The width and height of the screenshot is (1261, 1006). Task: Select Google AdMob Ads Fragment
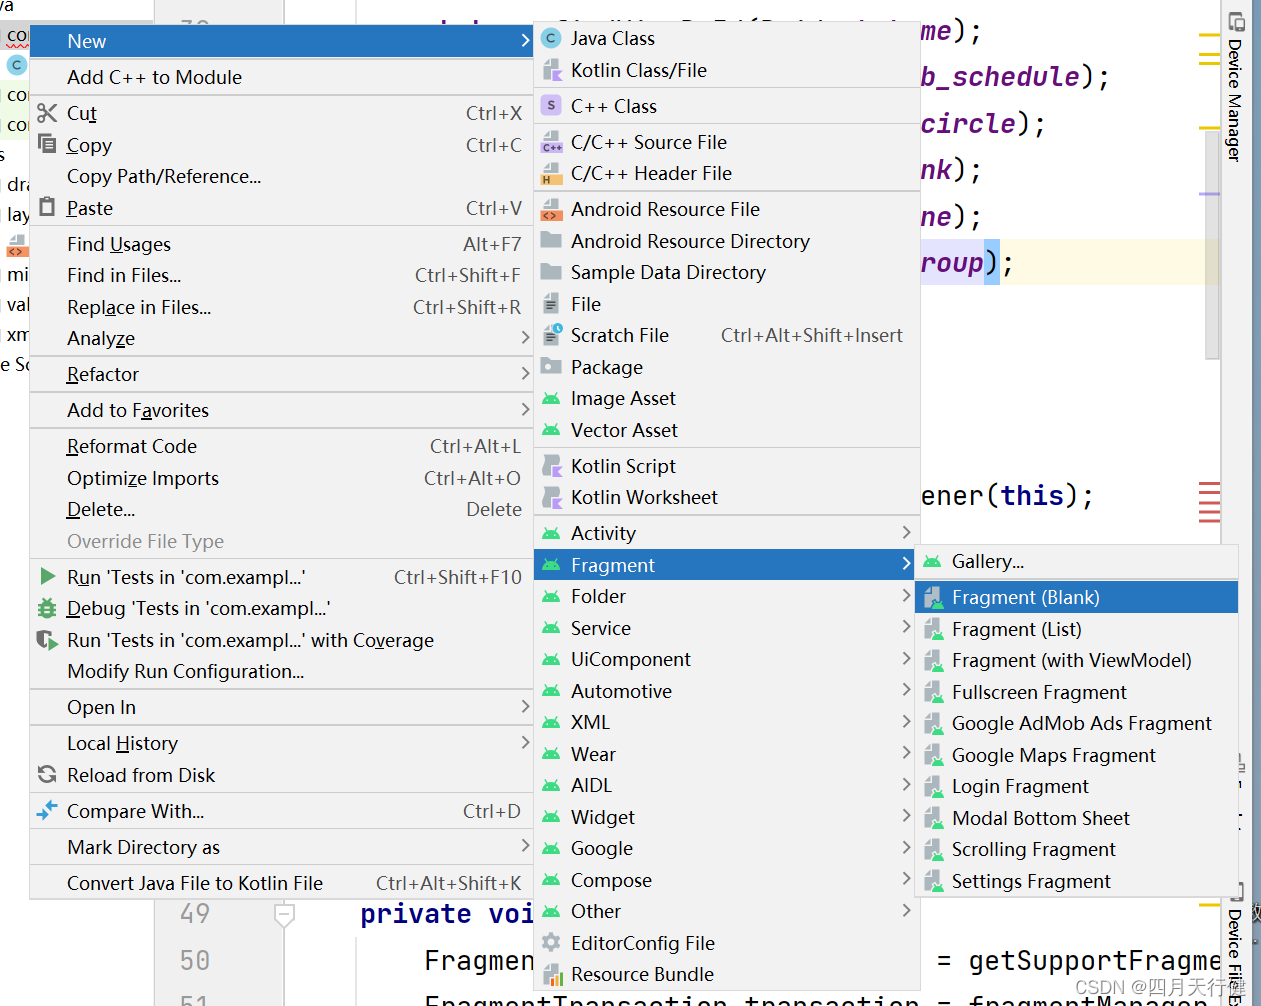point(1076,724)
